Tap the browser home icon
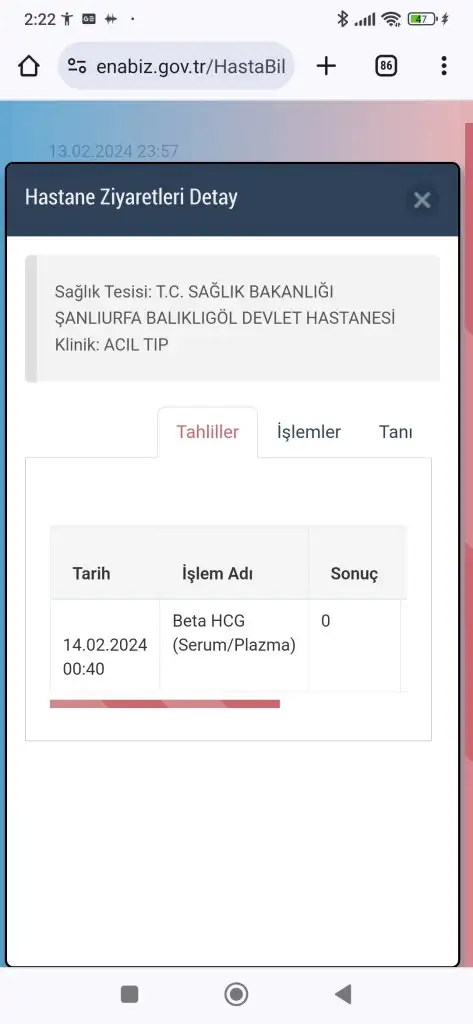 [x=29, y=66]
